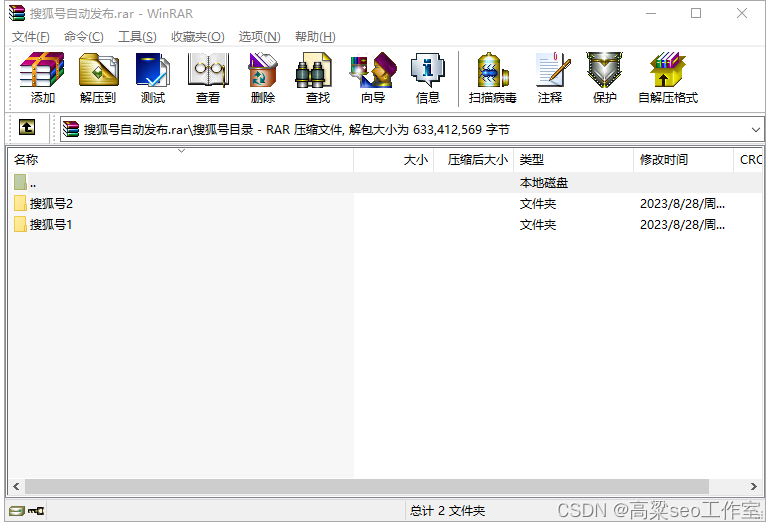The height and width of the screenshot is (530, 775).
Task: Click the key password icon in the status bar
Action: pos(36,511)
